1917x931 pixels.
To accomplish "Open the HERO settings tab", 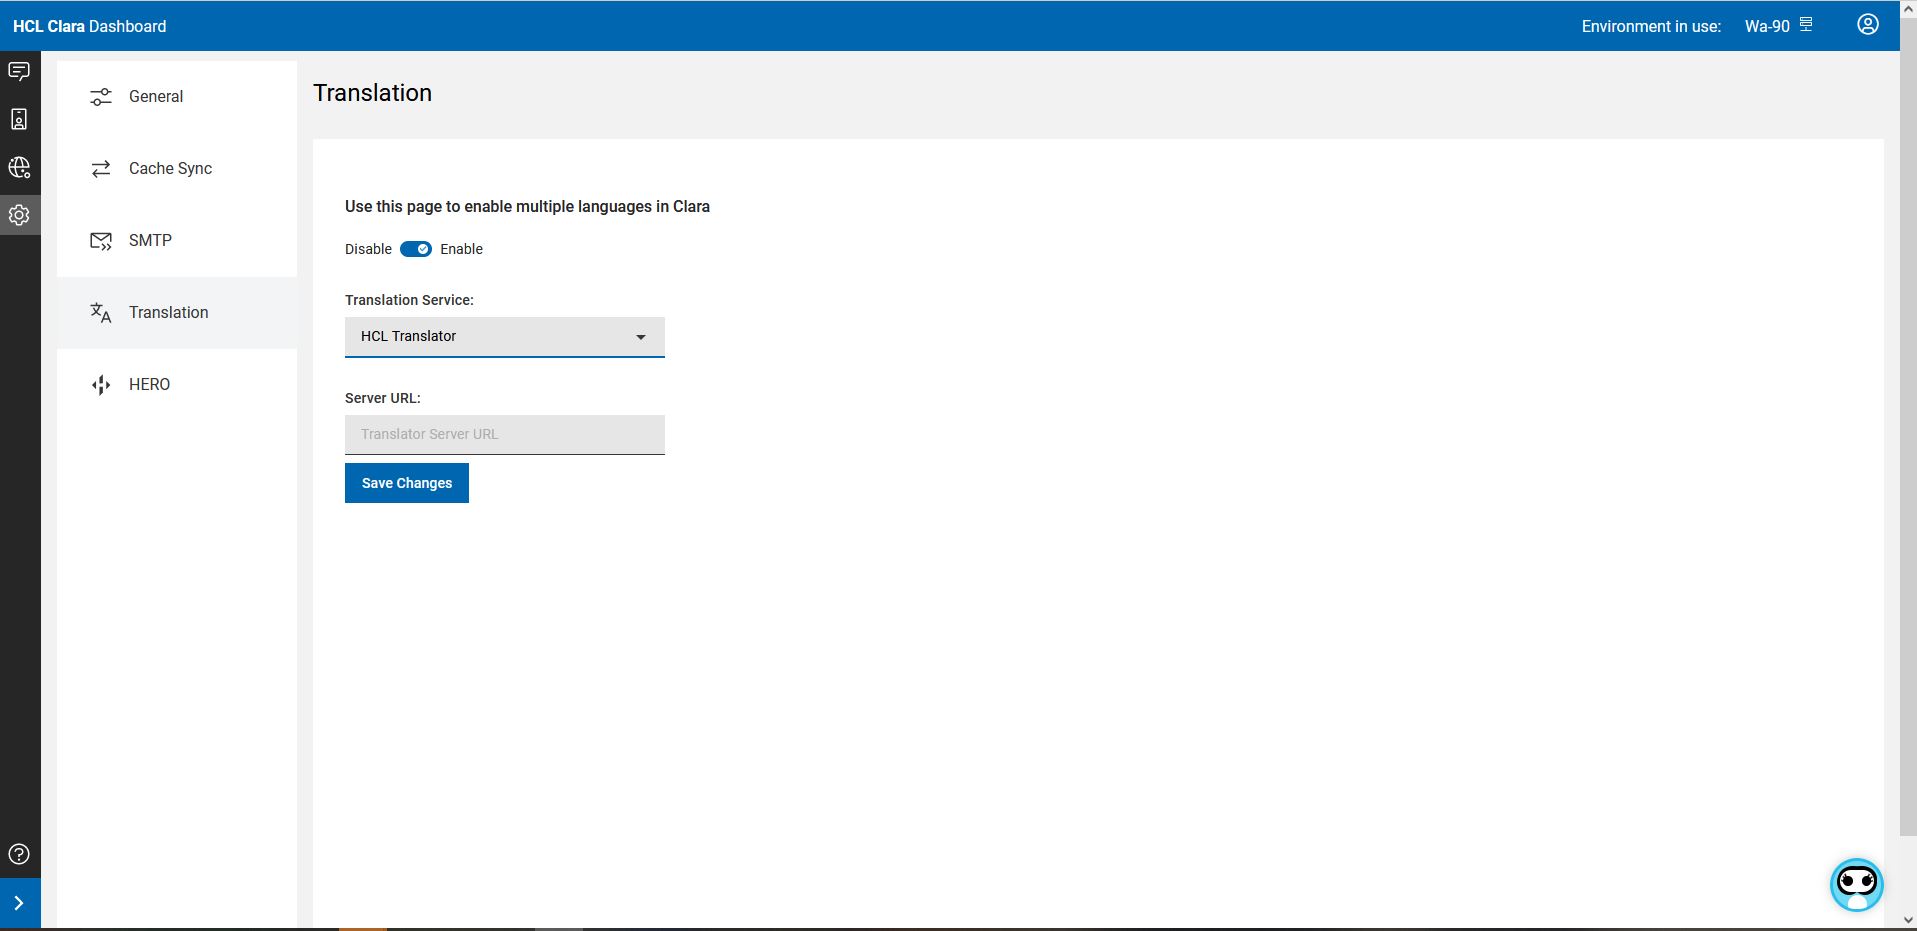I will pos(177,385).
